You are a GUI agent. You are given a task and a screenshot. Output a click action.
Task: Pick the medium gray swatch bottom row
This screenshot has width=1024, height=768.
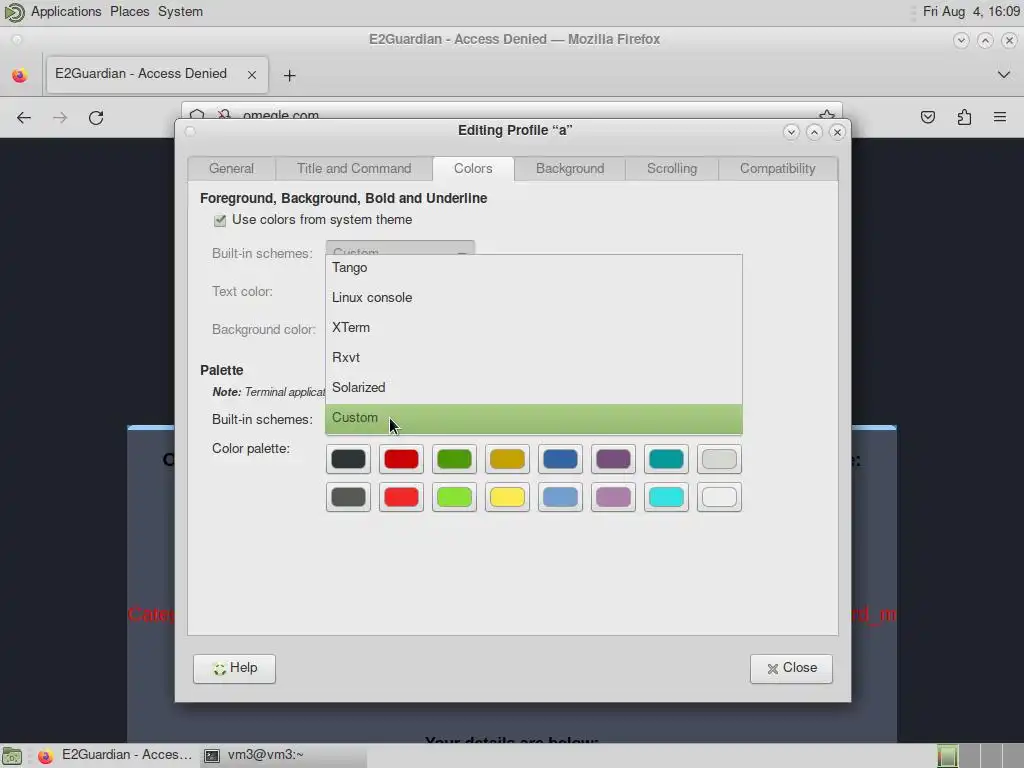348,497
